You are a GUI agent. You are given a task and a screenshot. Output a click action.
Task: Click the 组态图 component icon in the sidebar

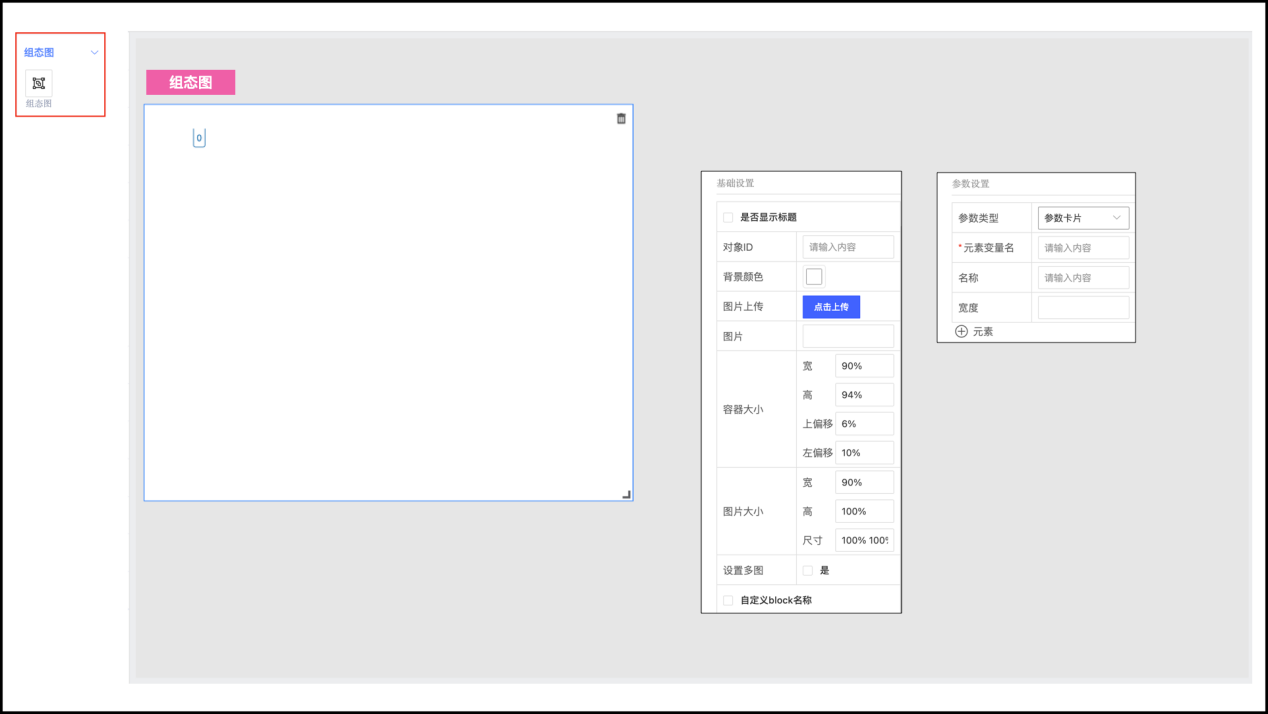tap(39, 84)
